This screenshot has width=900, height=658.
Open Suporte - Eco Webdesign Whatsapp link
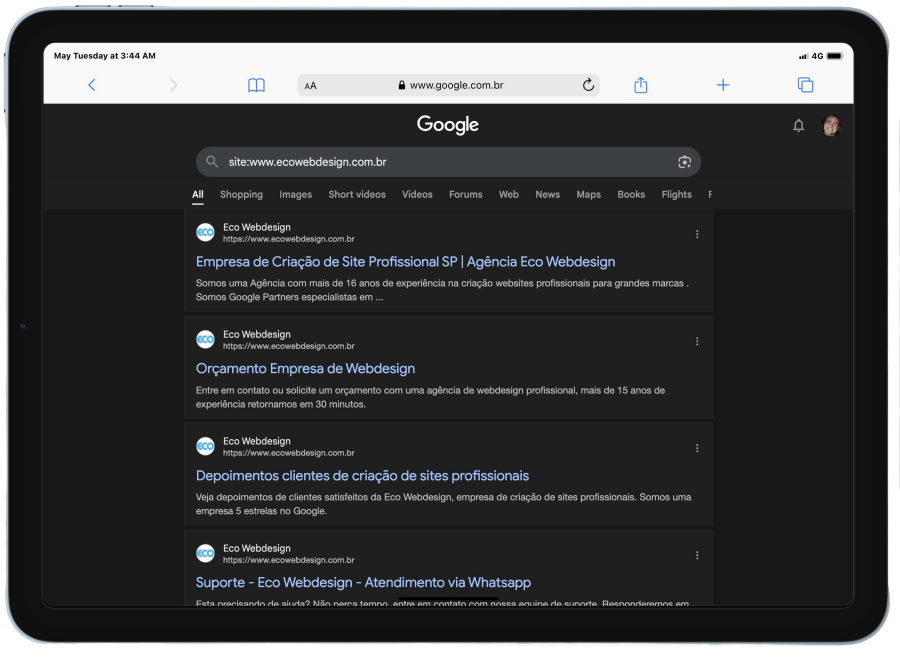point(363,582)
